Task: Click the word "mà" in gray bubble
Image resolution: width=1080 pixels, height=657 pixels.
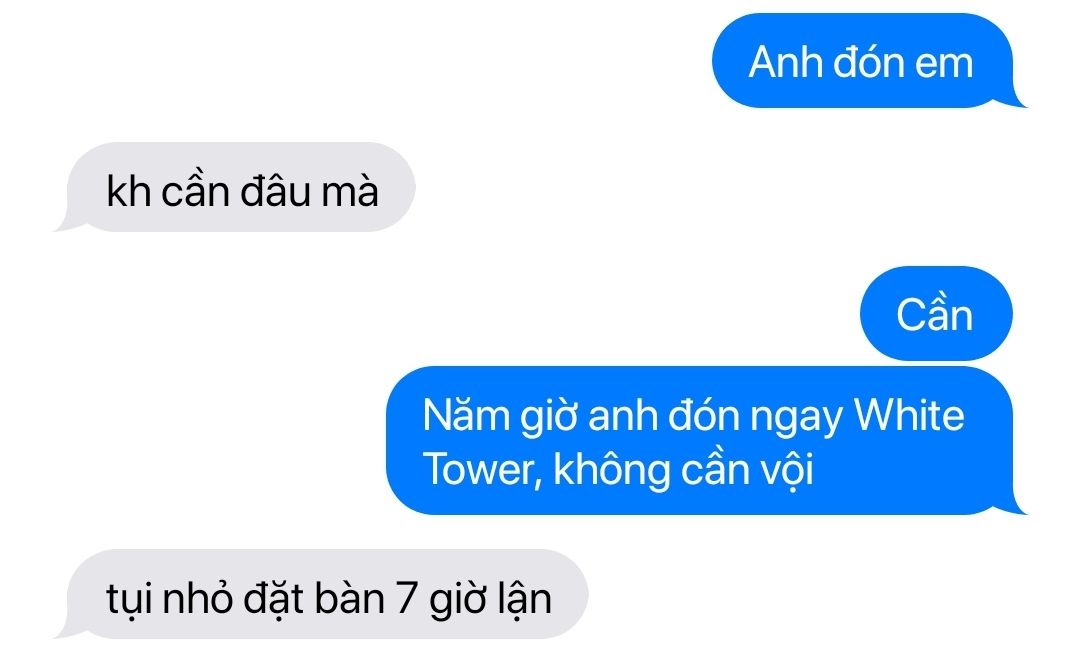Action: point(351,191)
